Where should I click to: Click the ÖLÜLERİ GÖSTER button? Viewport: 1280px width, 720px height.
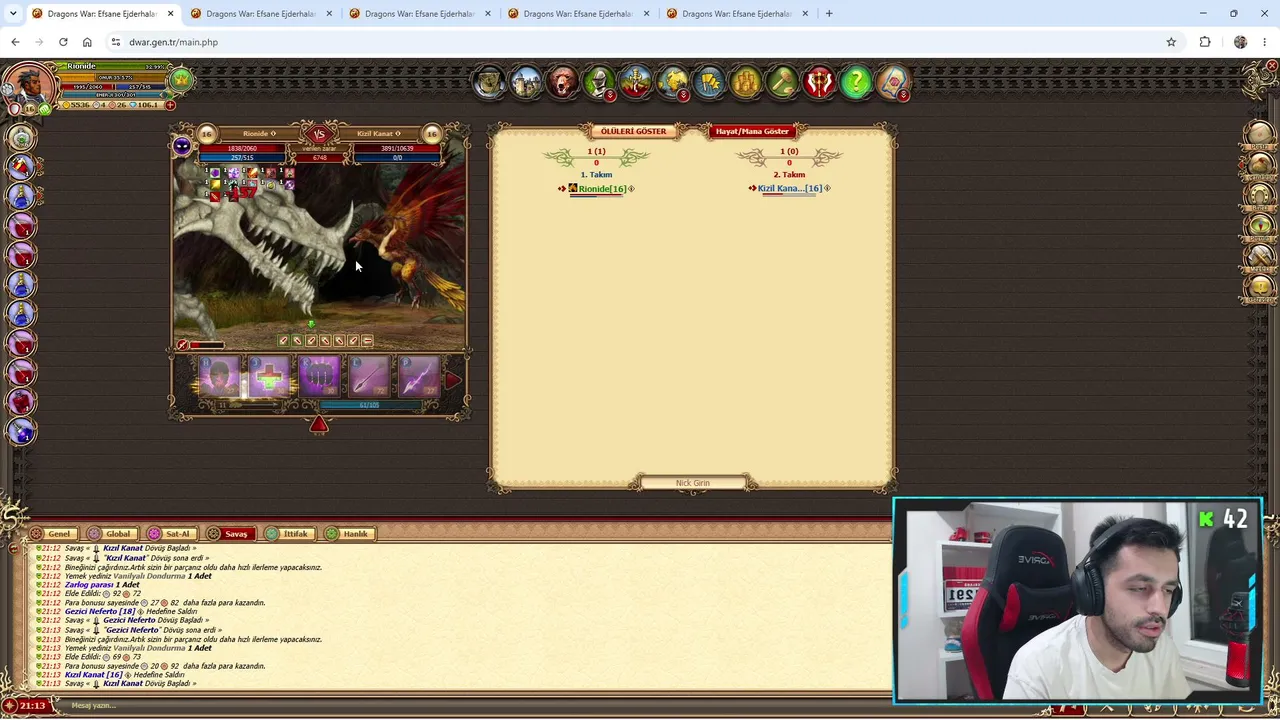pos(633,131)
